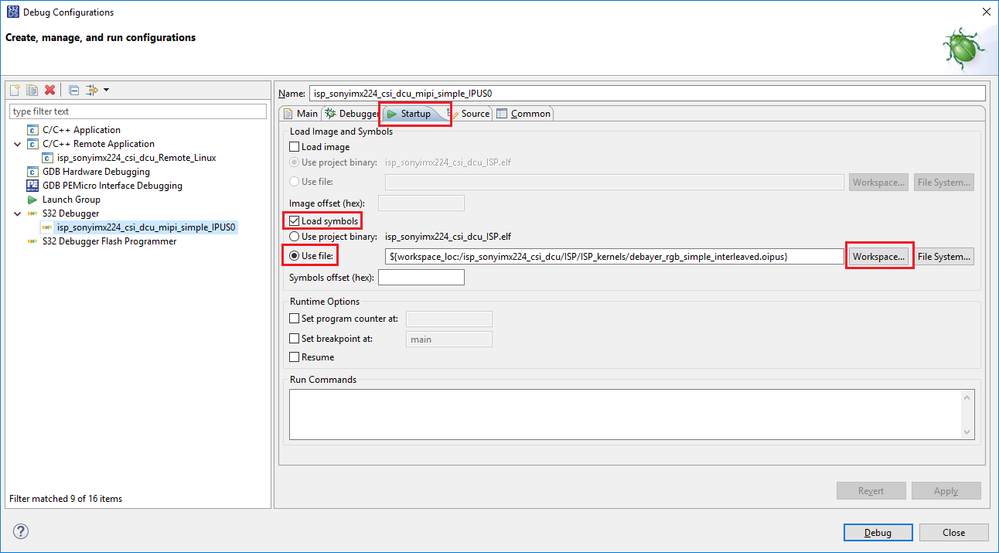This screenshot has width=999, height=553.
Task: Click the Duplicate launch configuration icon
Action: (x=32, y=90)
